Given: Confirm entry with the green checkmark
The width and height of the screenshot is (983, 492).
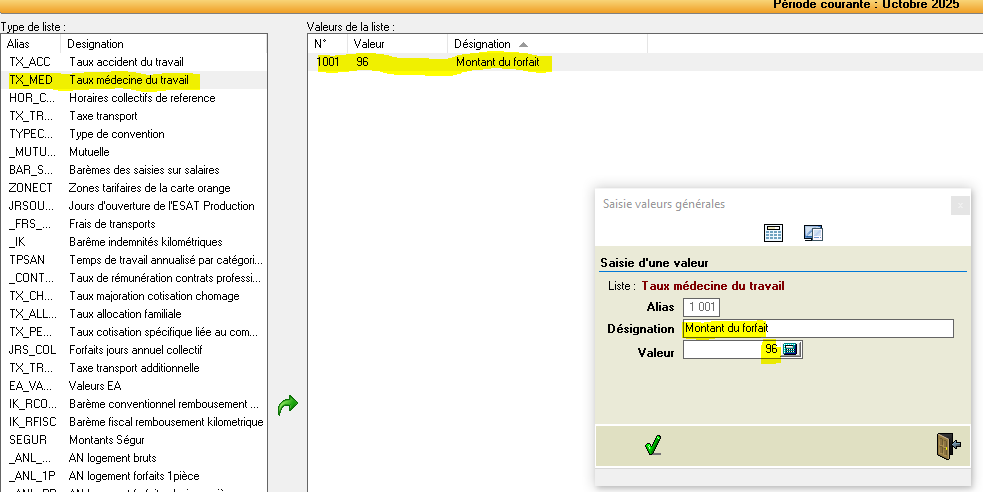Looking at the screenshot, I should (x=653, y=445).
